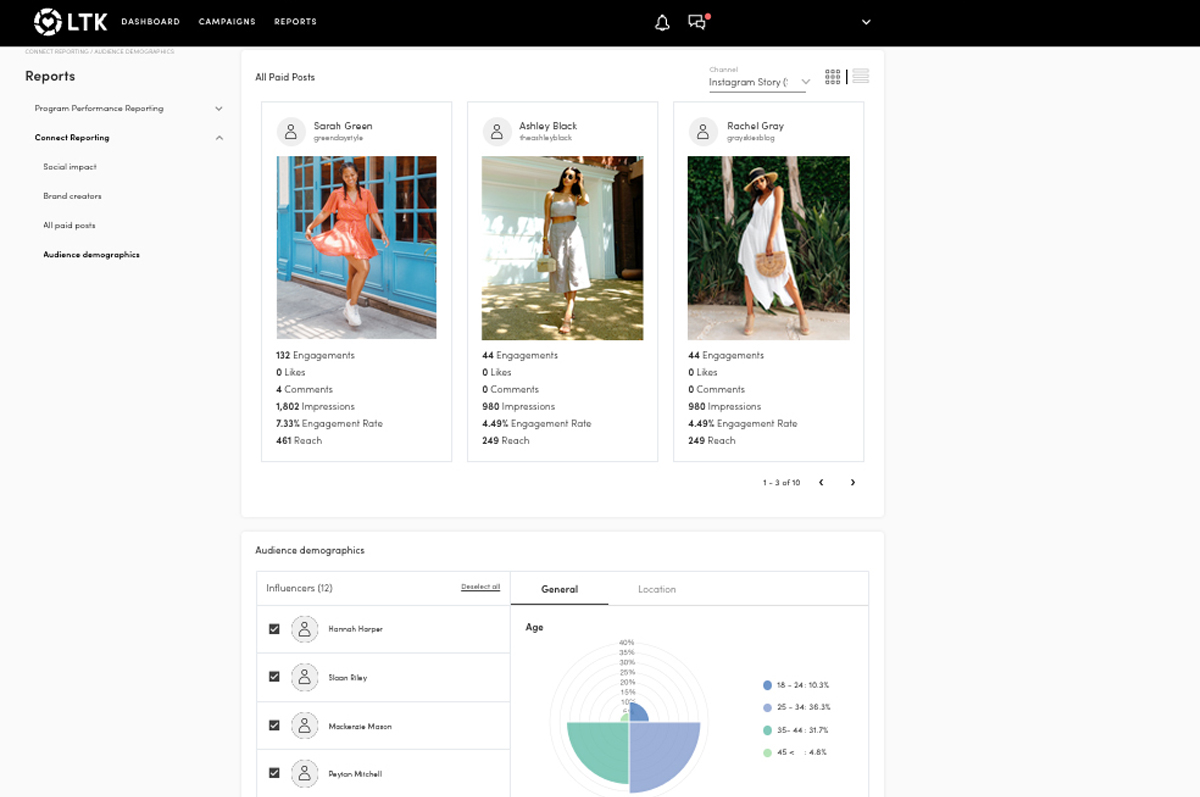The image size is (1200, 797).
Task: Go to previous page of posts
Action: point(821,483)
